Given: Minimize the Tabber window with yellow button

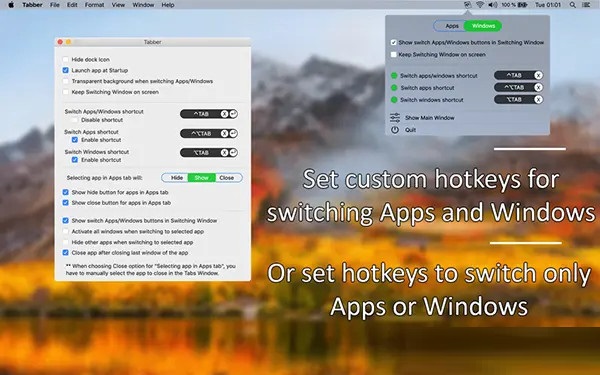Looking at the screenshot, I should pyautogui.click(x=68, y=42).
